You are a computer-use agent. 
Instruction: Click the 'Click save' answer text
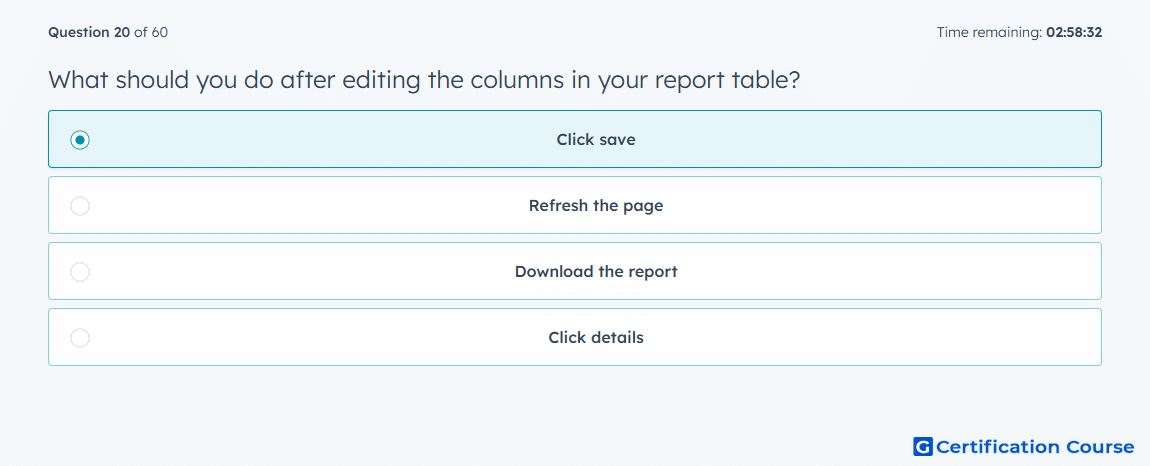click(x=596, y=139)
